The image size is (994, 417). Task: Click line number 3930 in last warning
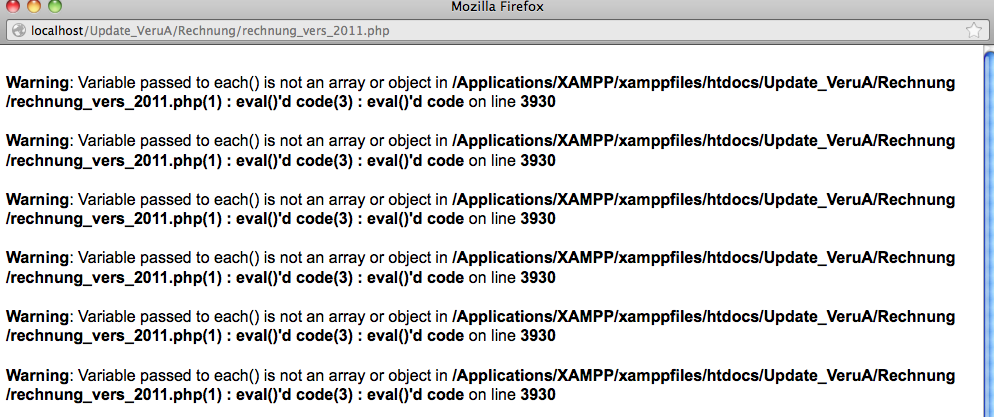pyautogui.click(x=537, y=394)
